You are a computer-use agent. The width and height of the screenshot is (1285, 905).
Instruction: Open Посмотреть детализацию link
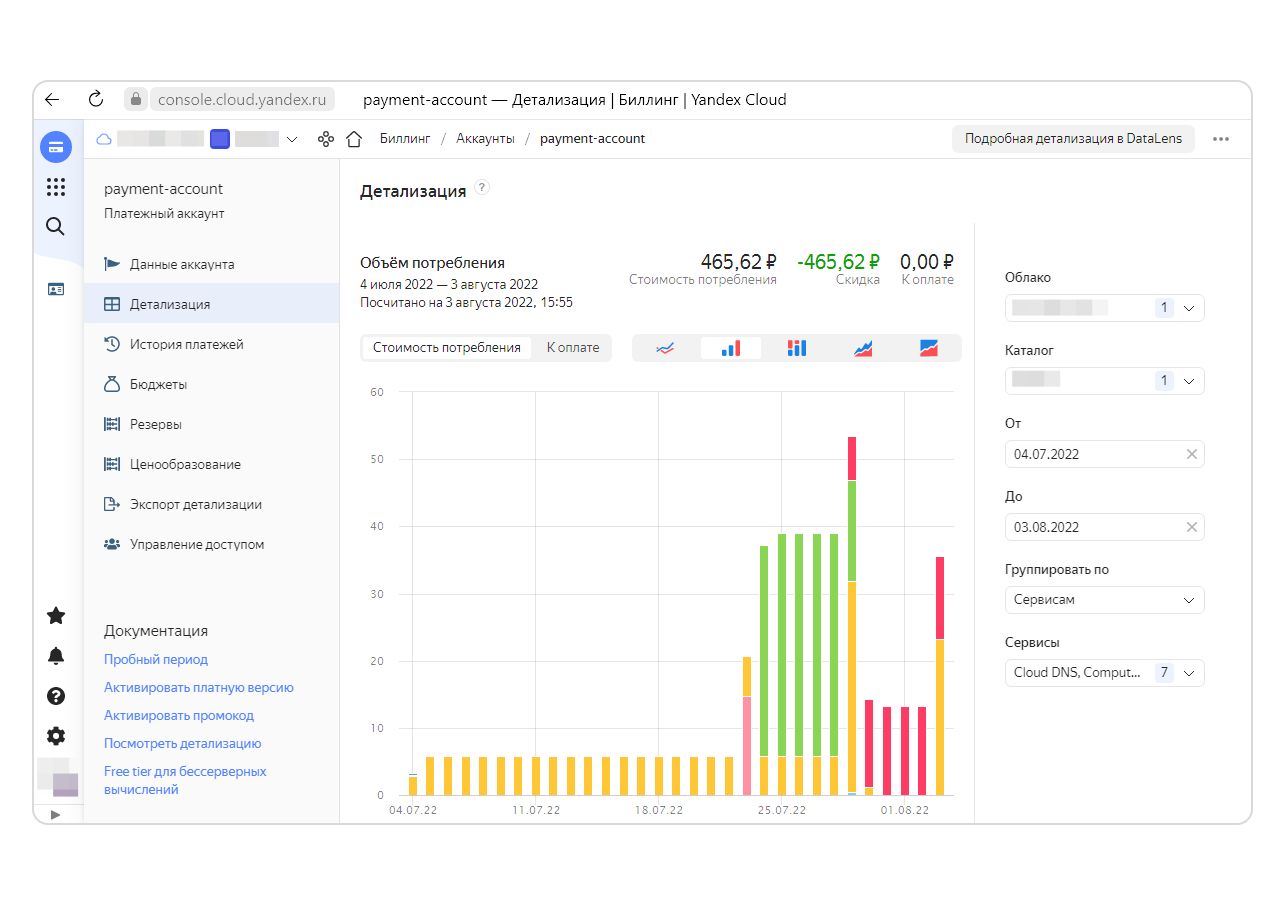tap(183, 744)
